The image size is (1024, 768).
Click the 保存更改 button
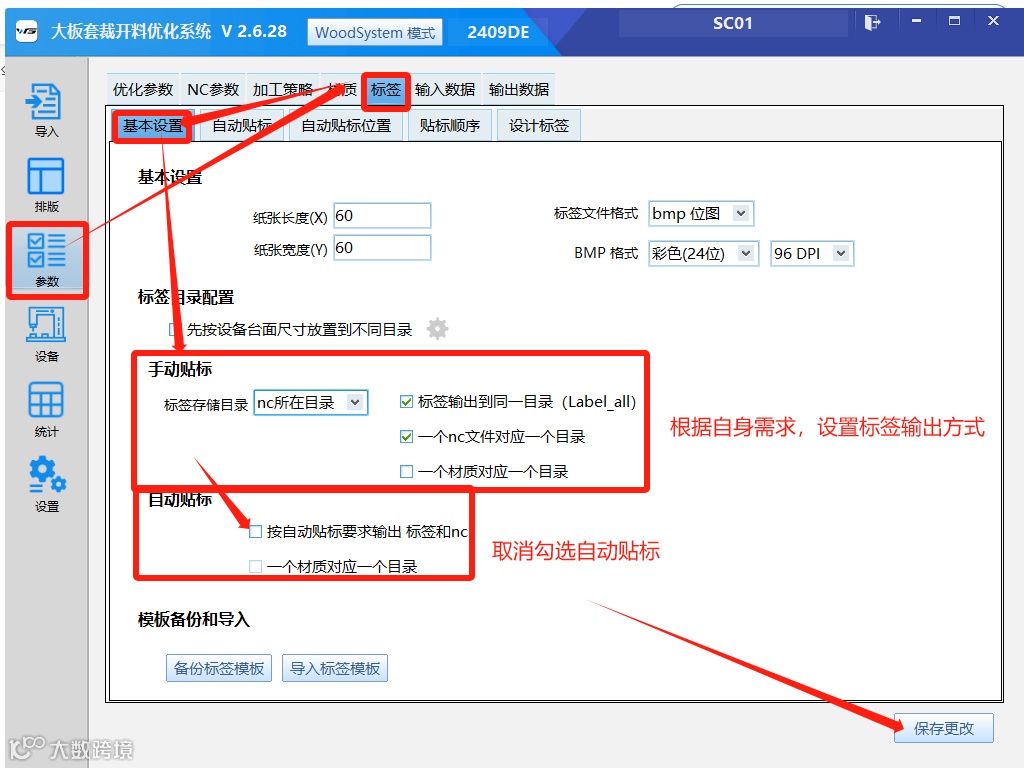[944, 728]
